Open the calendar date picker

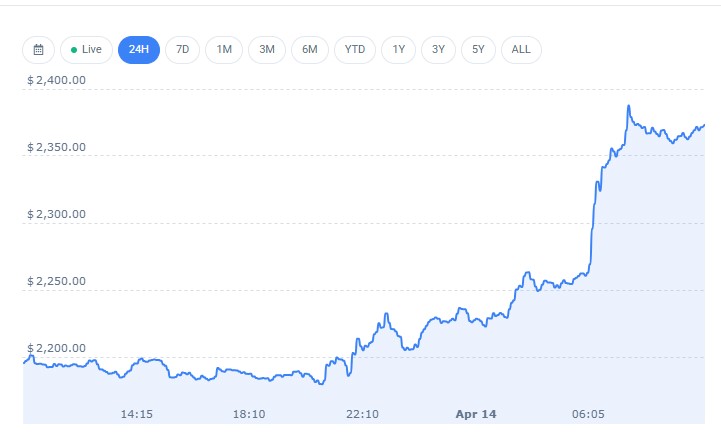pyautogui.click(x=38, y=49)
